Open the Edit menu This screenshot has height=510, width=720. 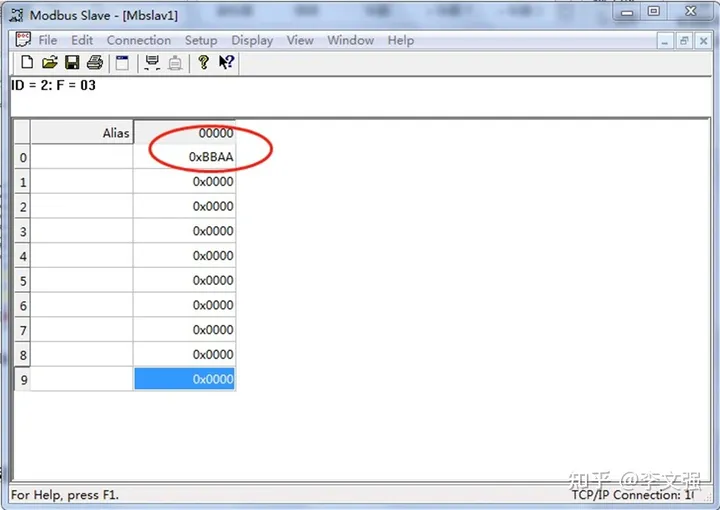tap(82, 40)
